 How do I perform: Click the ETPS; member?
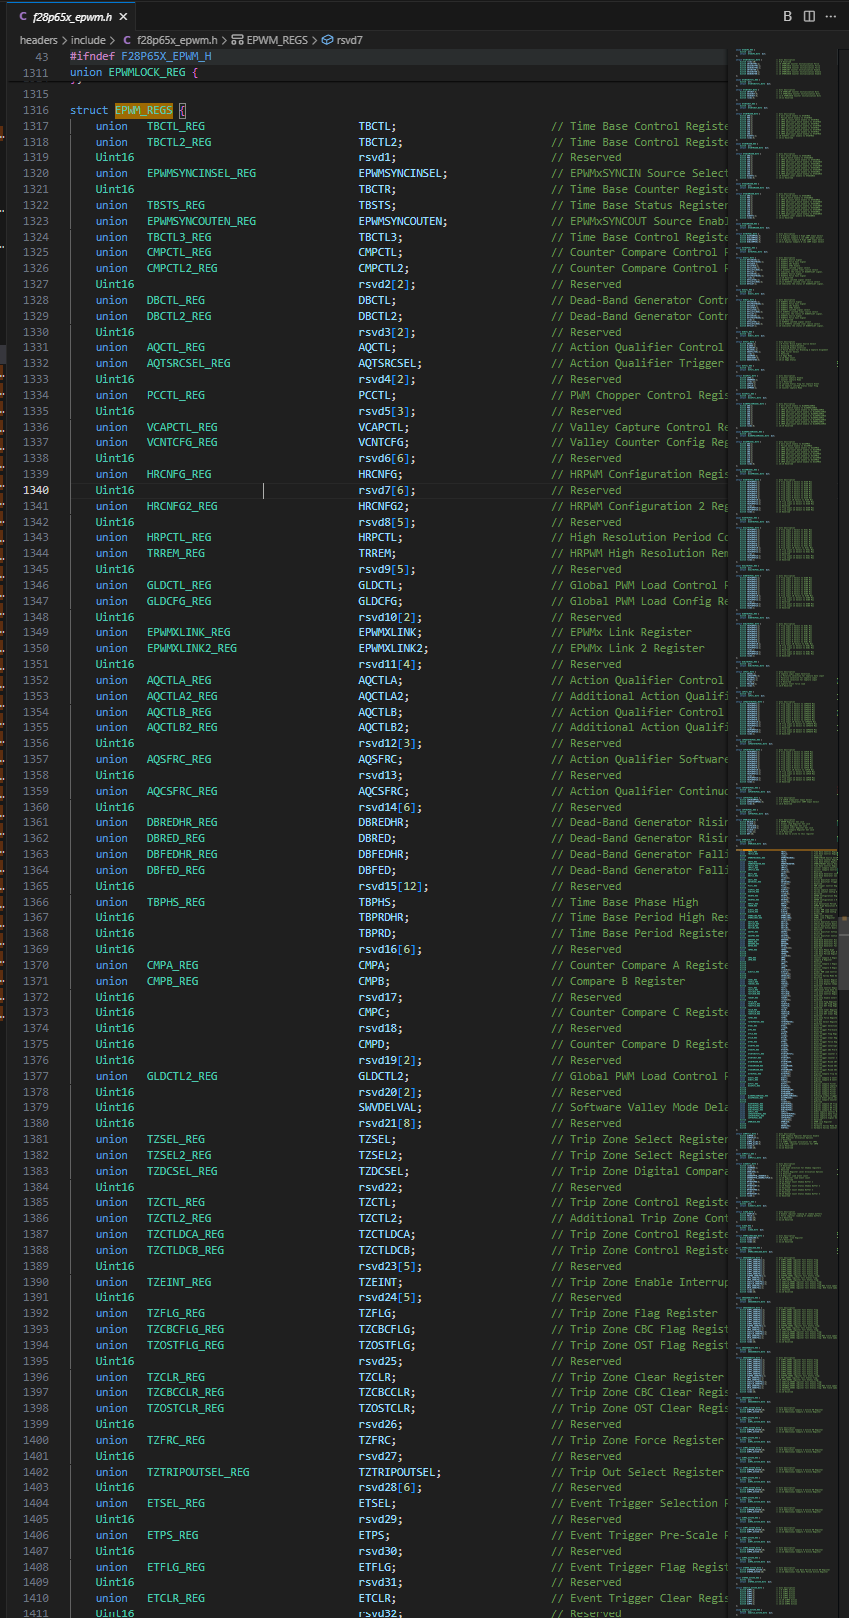tap(375, 1535)
